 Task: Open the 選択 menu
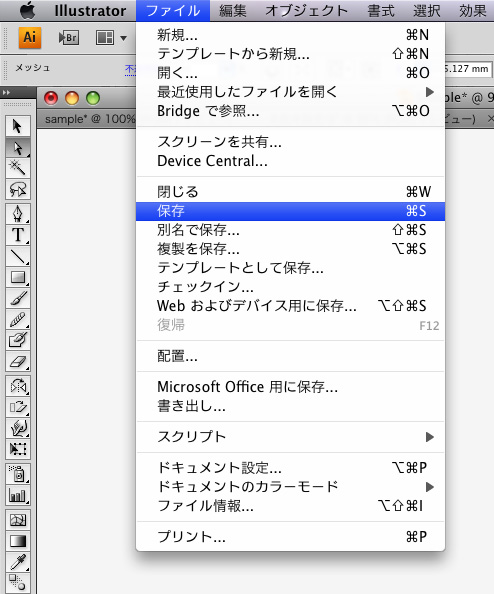[x=427, y=11]
